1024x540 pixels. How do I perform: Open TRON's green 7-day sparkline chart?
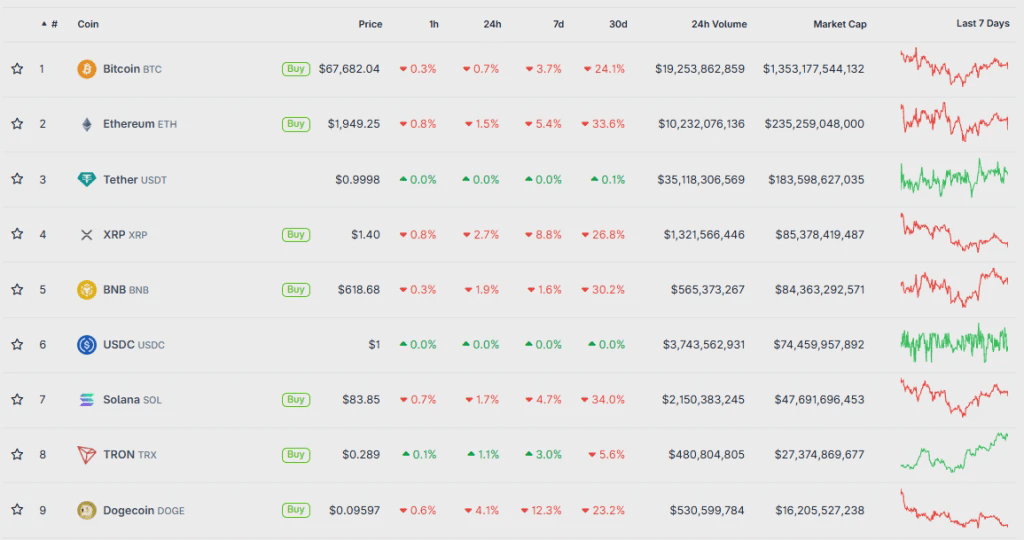954,452
